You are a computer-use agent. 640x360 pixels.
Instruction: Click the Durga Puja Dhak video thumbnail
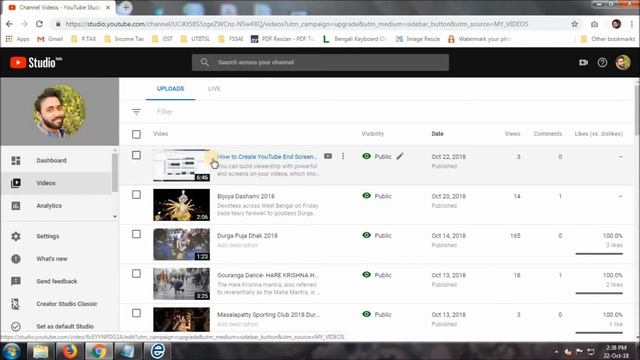[181, 244]
